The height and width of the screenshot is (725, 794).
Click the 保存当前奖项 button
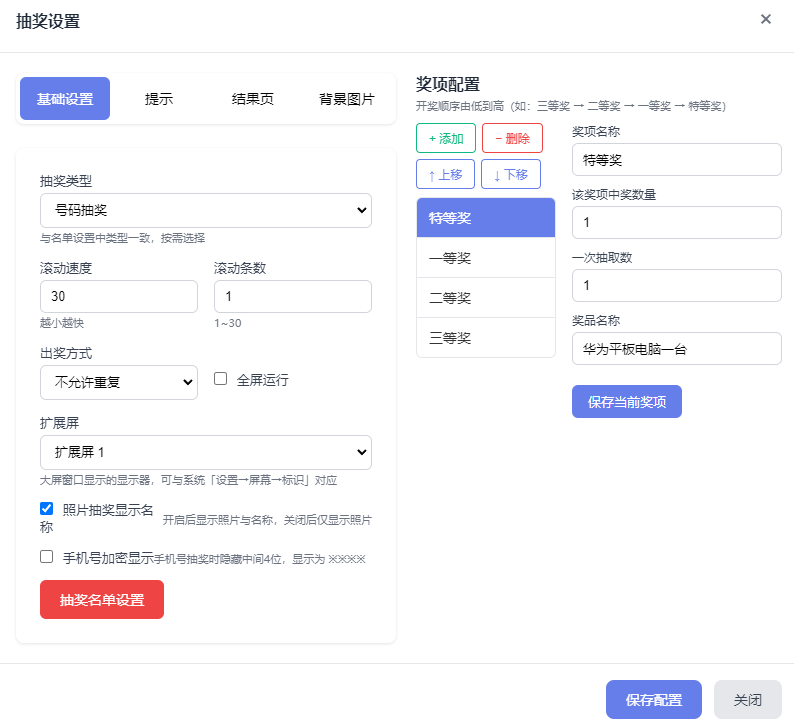tap(627, 402)
